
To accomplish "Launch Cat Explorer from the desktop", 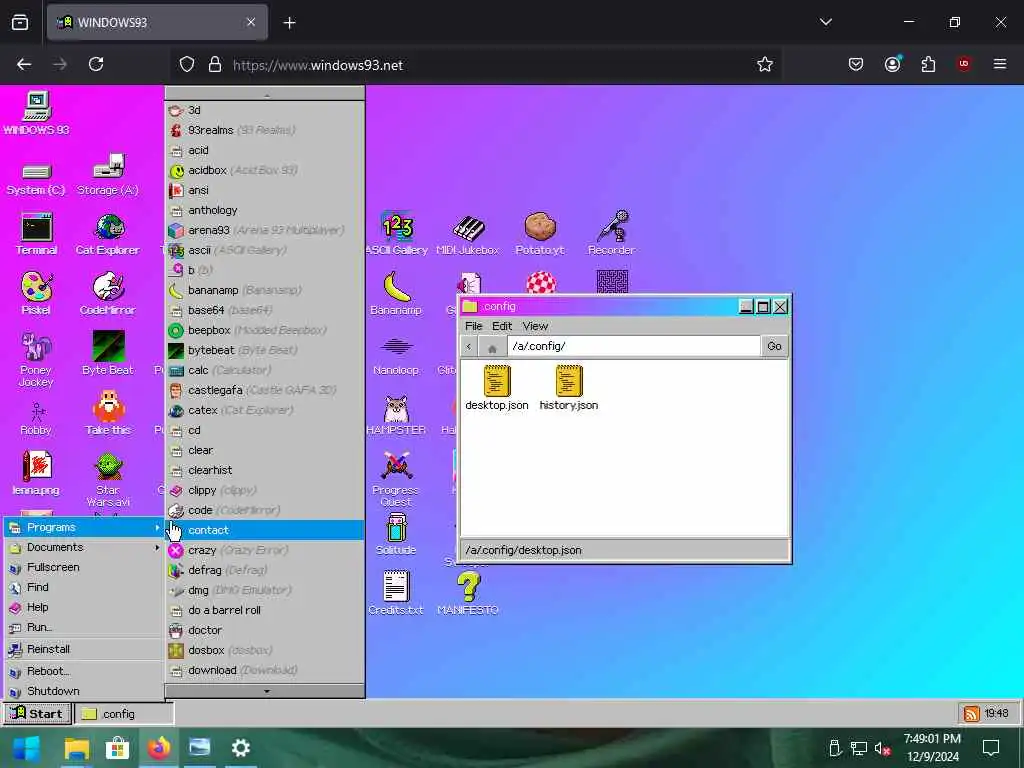I will click(108, 233).
